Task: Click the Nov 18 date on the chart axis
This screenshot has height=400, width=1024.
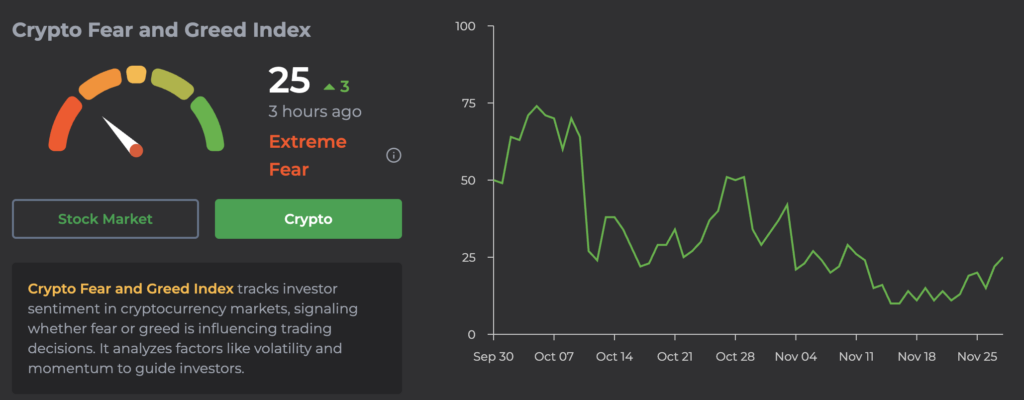Action: (916, 356)
